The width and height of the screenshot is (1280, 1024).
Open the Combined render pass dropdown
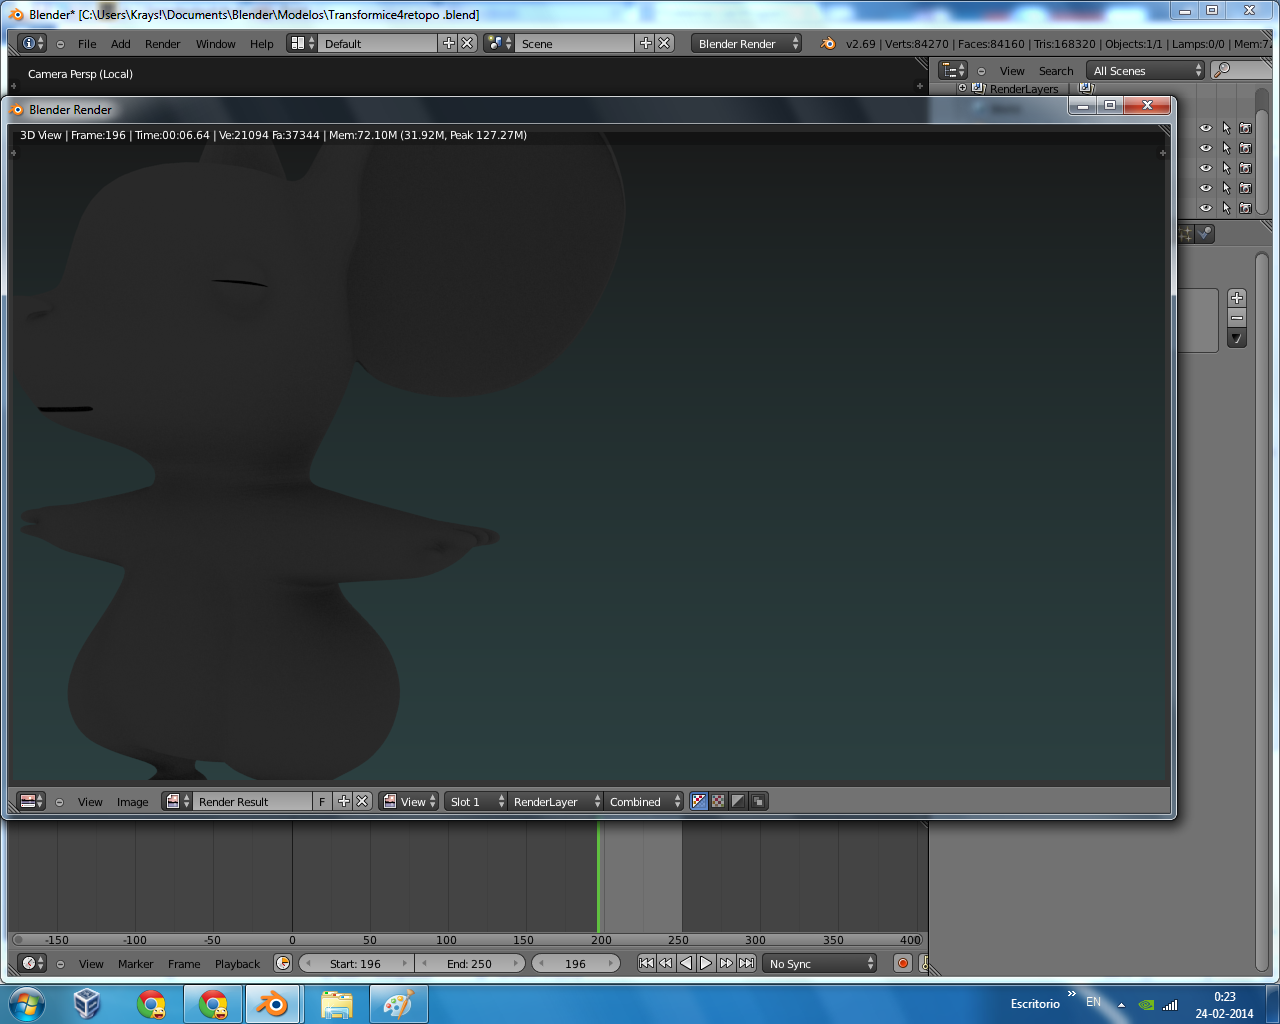[644, 801]
